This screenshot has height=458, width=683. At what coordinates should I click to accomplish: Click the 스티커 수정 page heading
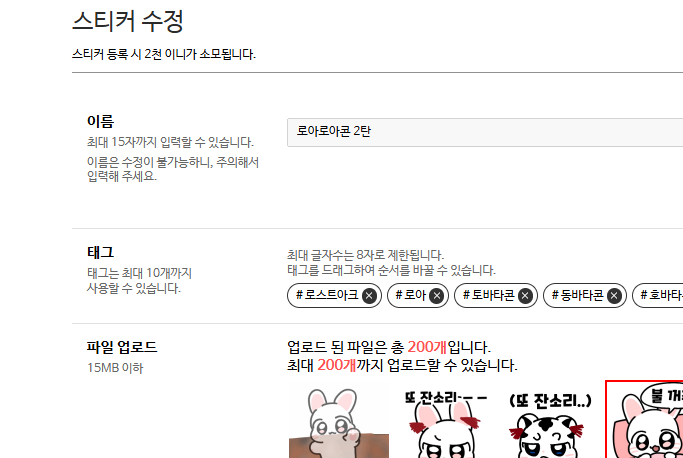tap(128, 21)
